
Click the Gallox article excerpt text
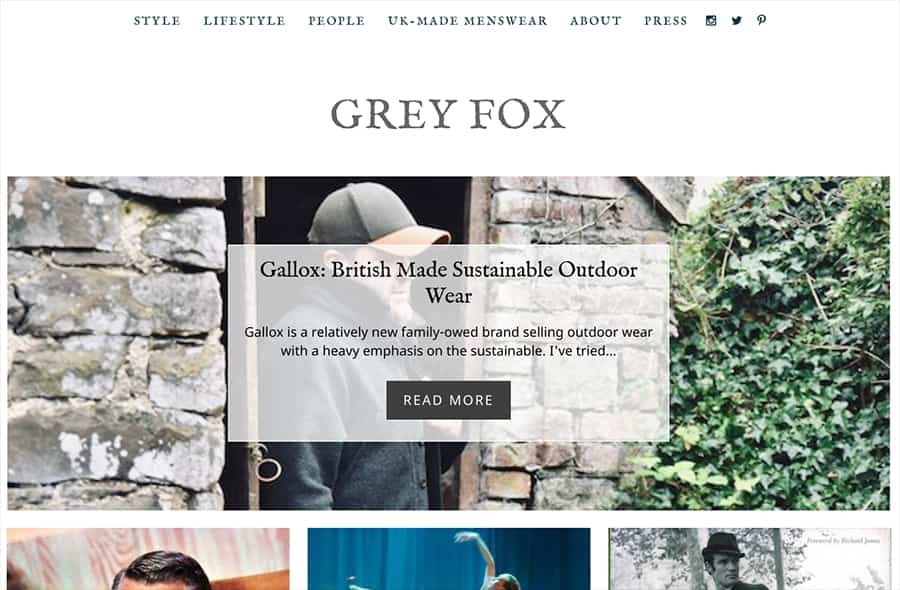(x=448, y=341)
